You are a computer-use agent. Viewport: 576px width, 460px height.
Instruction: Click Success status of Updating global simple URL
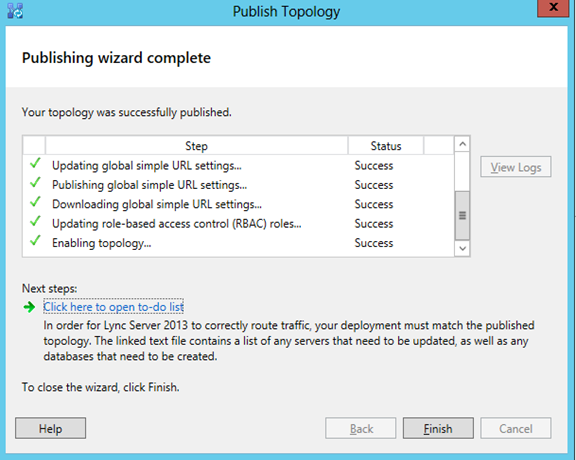374,165
